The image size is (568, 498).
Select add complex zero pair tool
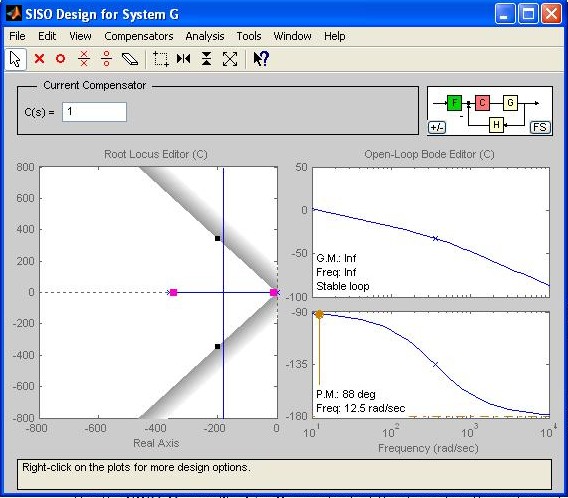pyautogui.click(x=106, y=59)
